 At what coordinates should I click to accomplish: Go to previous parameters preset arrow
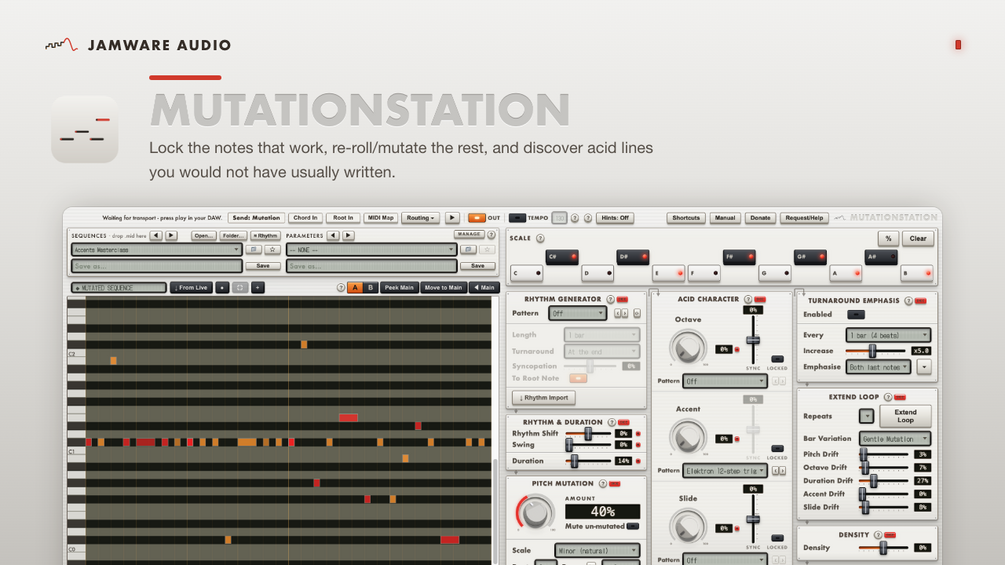[333, 235]
